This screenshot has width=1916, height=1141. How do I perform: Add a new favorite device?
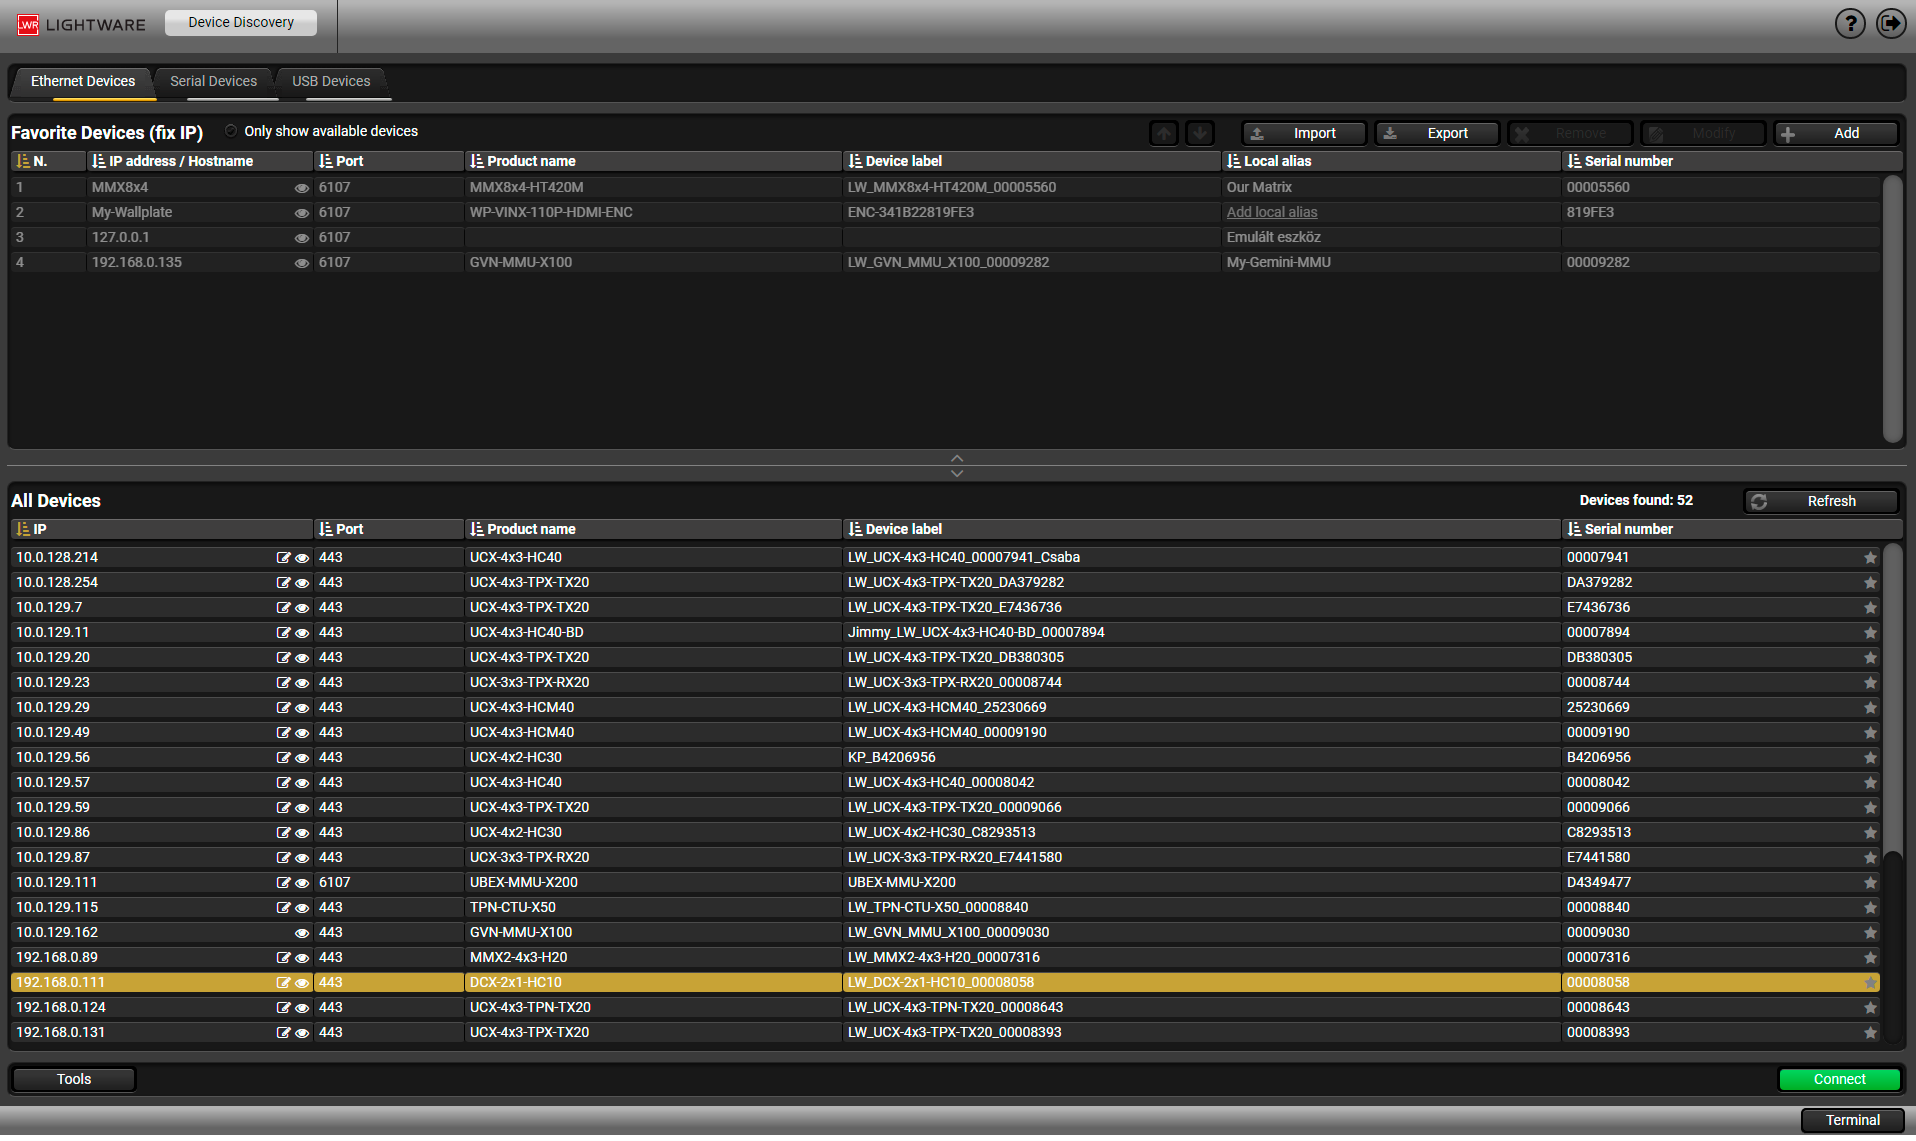[x=1836, y=133]
